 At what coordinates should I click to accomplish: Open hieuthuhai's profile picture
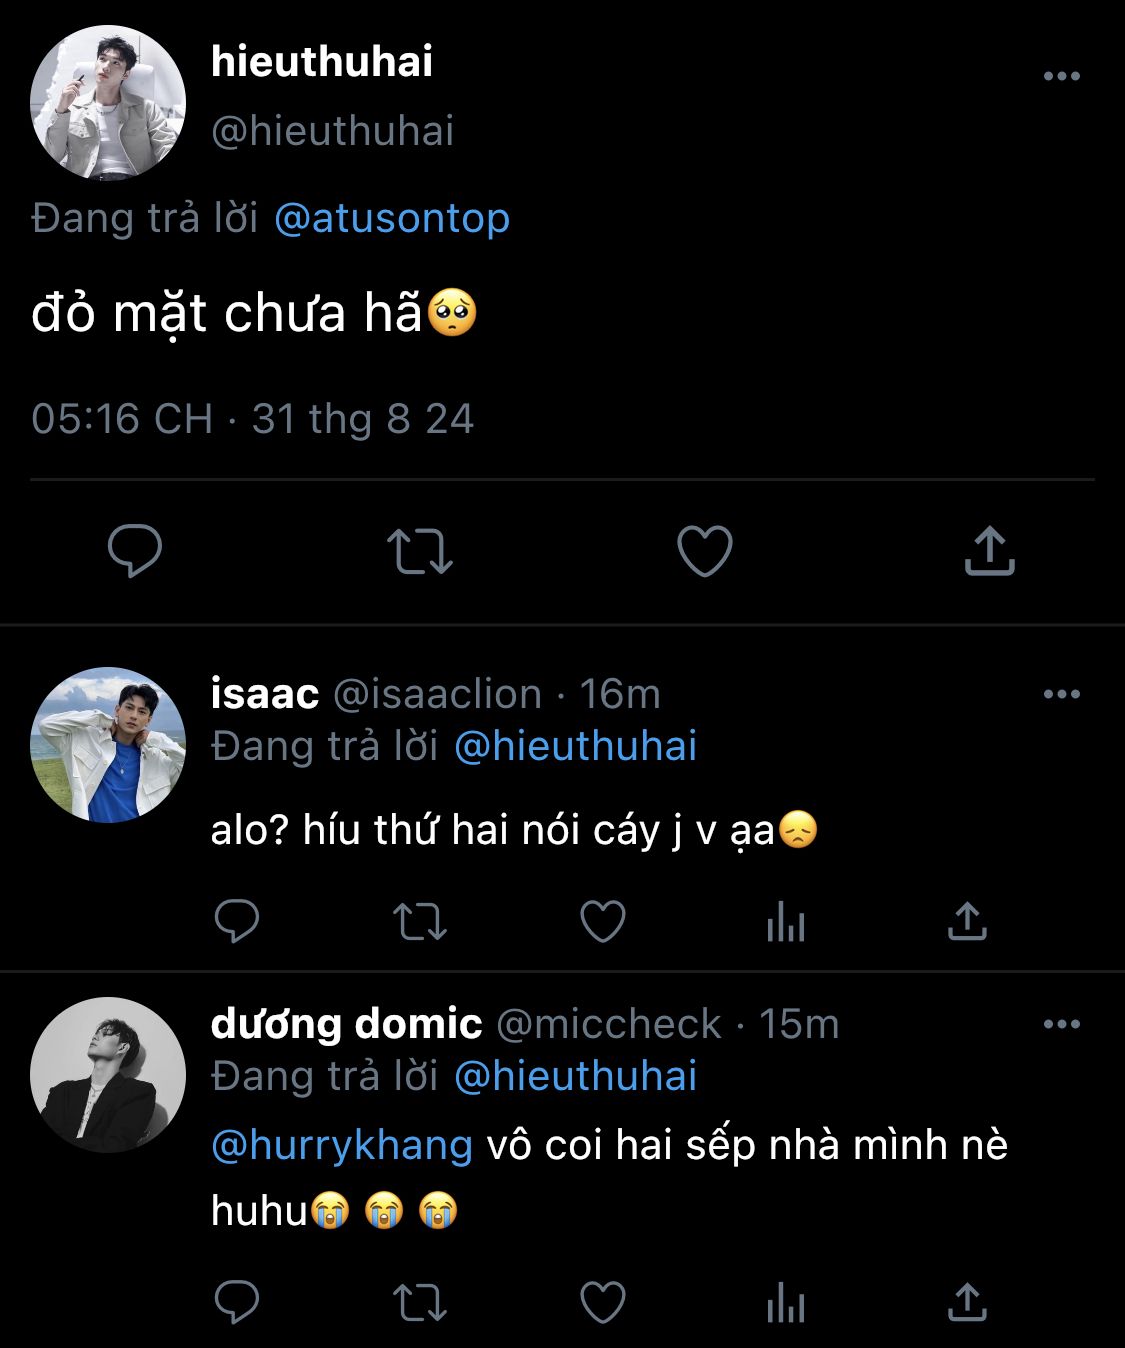point(108,102)
